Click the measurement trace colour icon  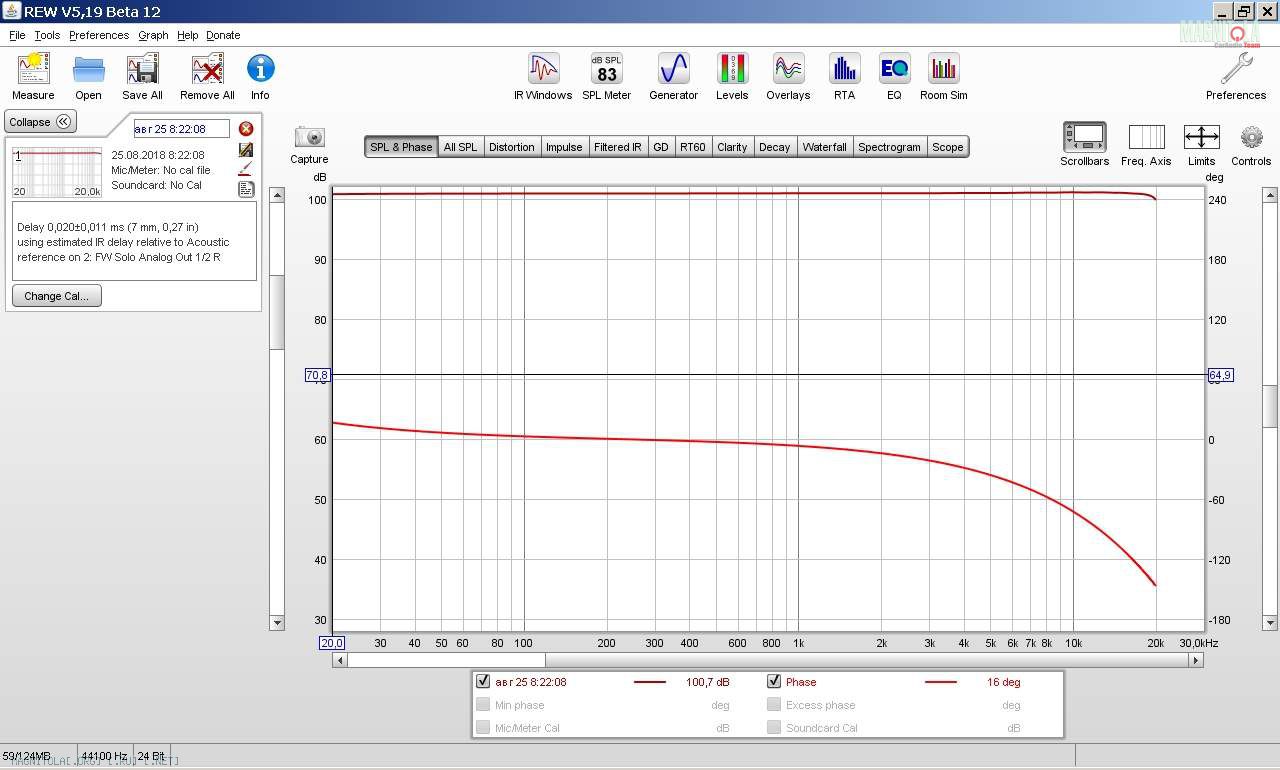[246, 169]
